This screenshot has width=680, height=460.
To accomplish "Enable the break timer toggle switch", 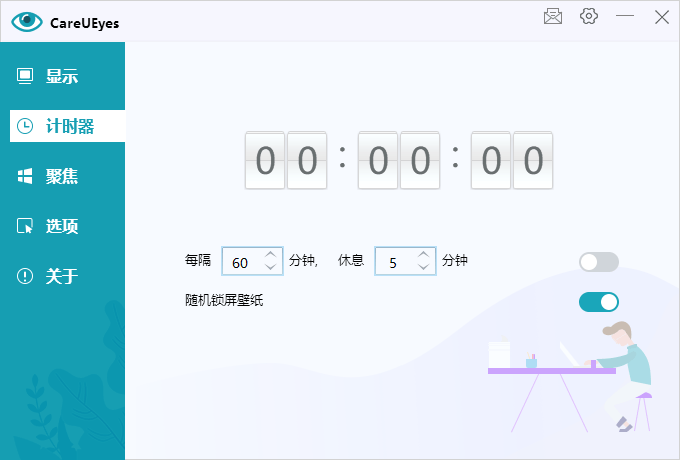I will (599, 262).
